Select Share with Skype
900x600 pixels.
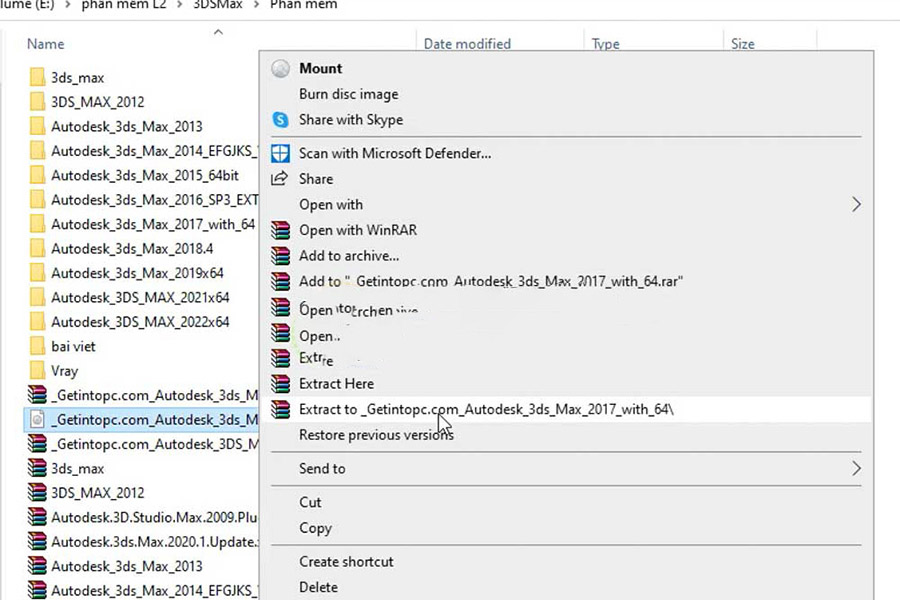pyautogui.click(x=351, y=119)
